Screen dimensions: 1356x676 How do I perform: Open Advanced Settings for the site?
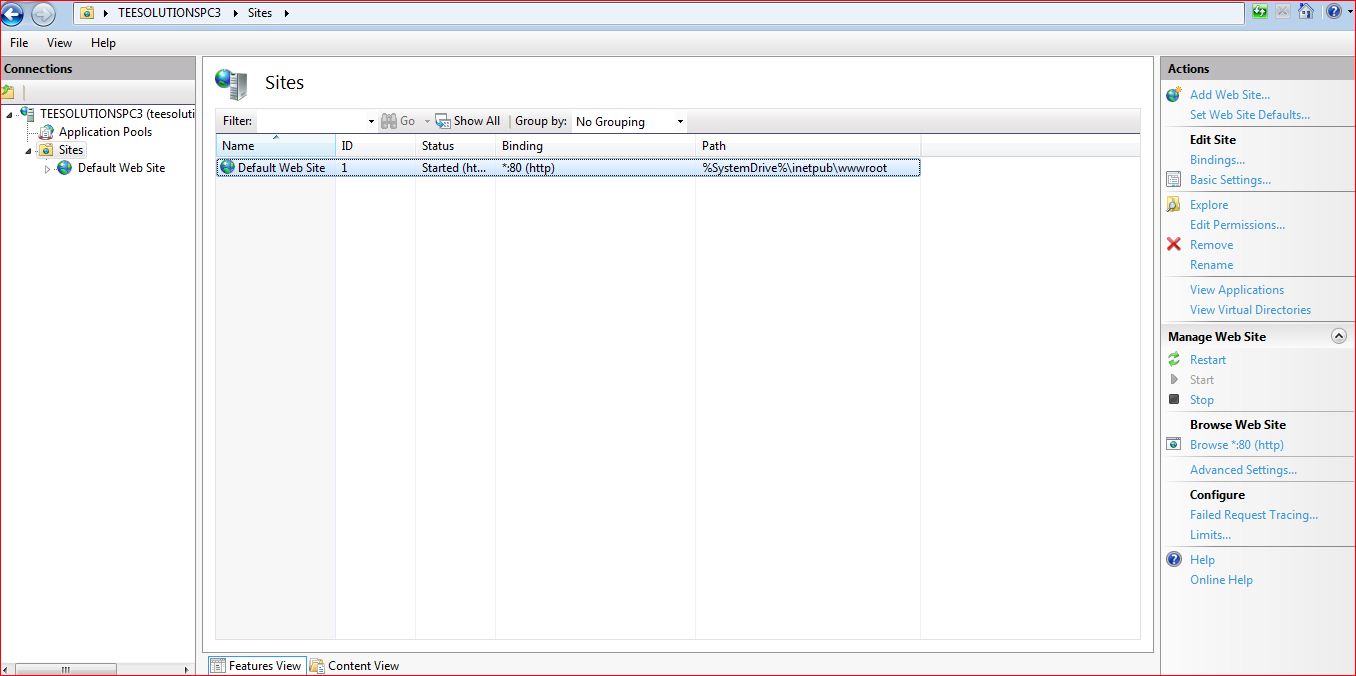[1243, 469]
